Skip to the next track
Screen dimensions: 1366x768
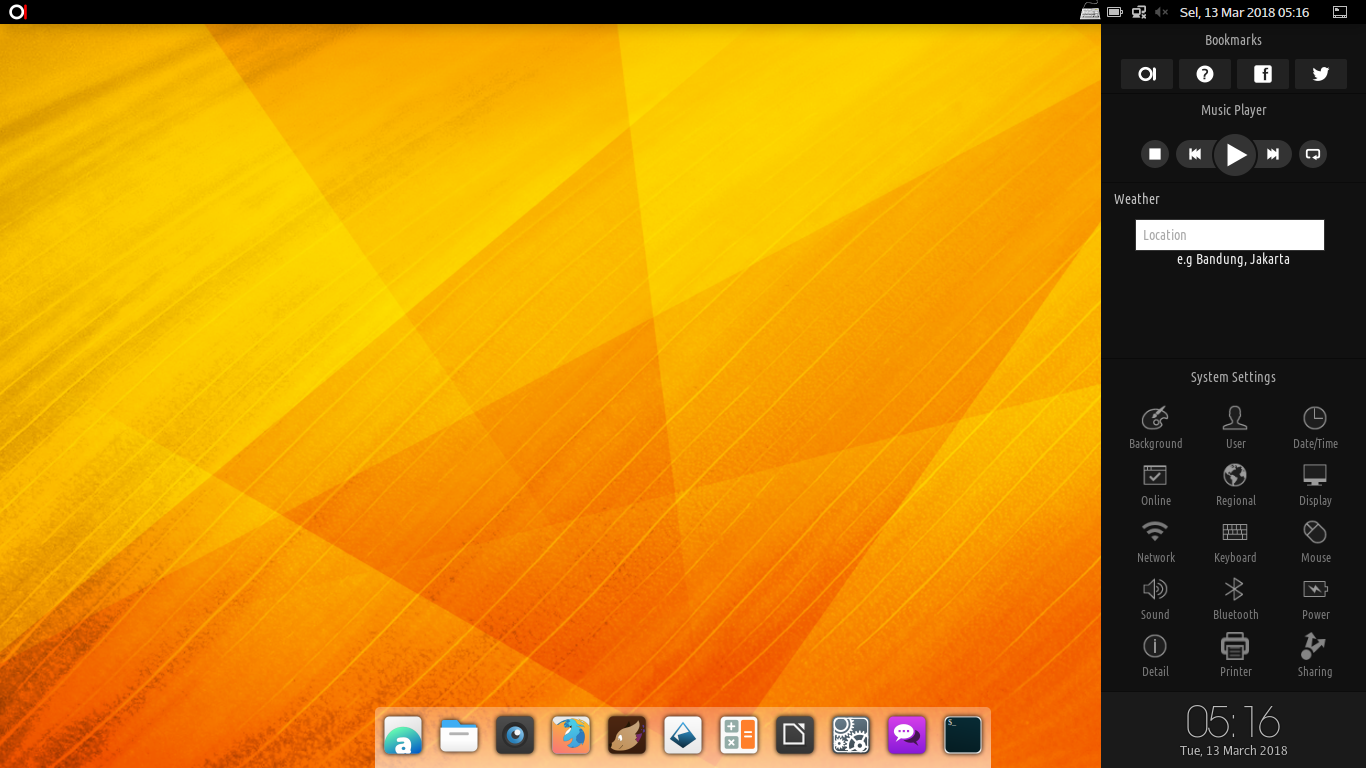click(x=1273, y=154)
